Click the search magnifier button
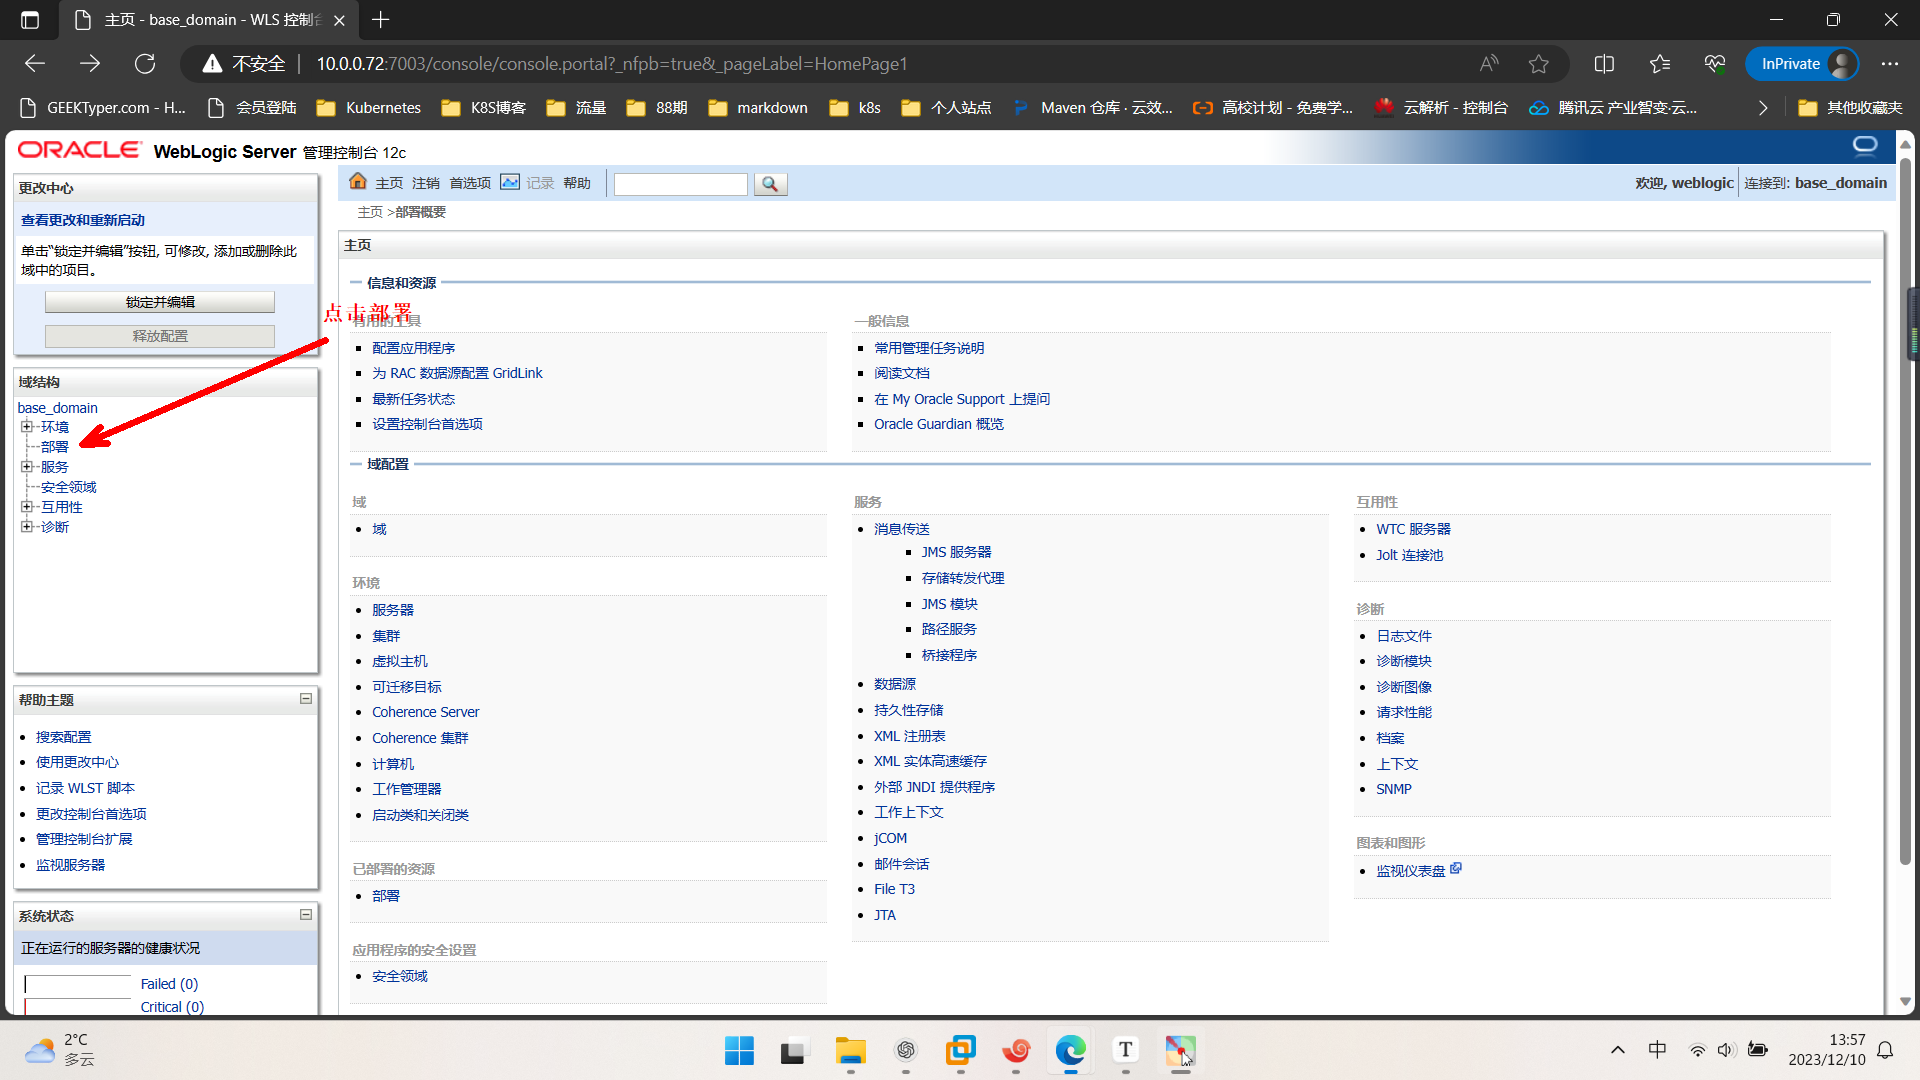Screen dimensions: 1920x1080 point(770,184)
